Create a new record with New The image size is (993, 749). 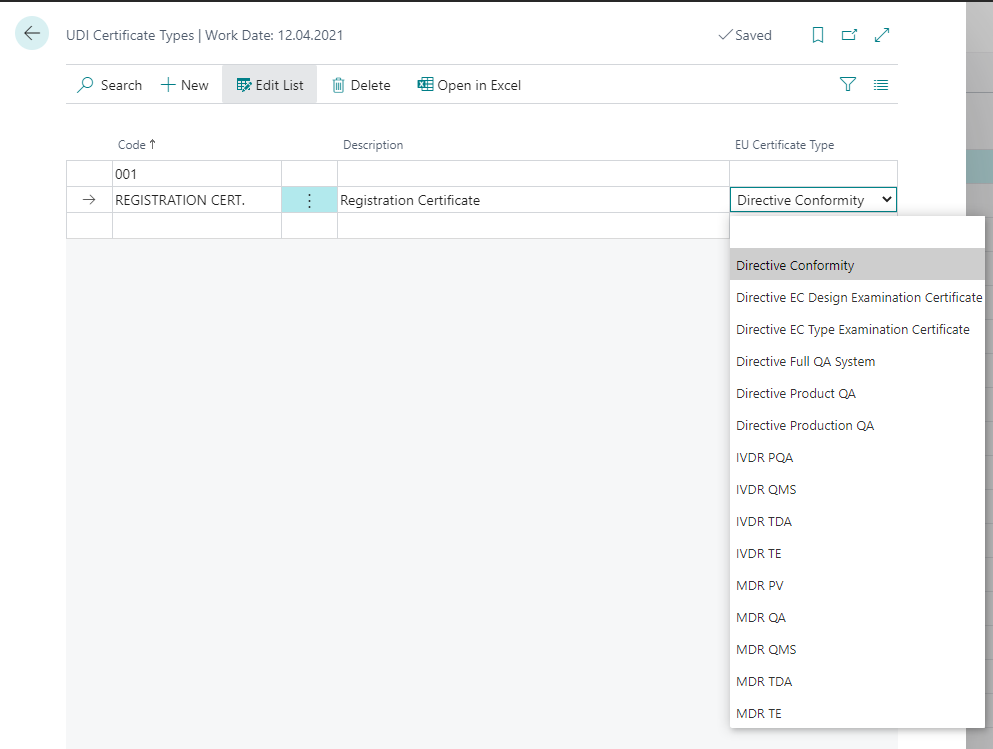click(x=185, y=85)
